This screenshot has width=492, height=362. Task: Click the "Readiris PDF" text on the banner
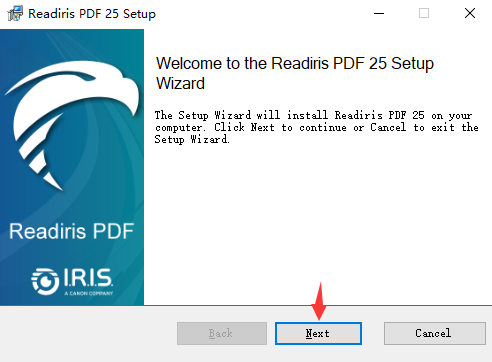71,231
